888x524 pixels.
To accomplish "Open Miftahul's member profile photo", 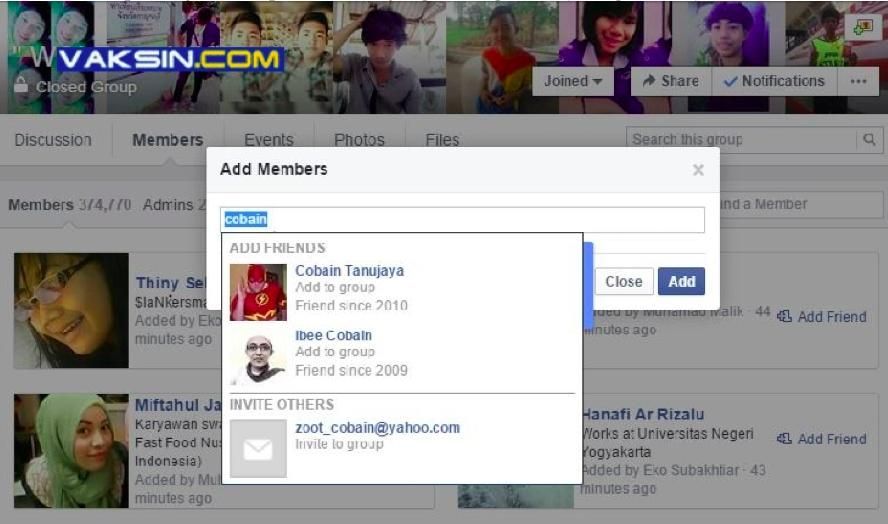I will point(71,450).
